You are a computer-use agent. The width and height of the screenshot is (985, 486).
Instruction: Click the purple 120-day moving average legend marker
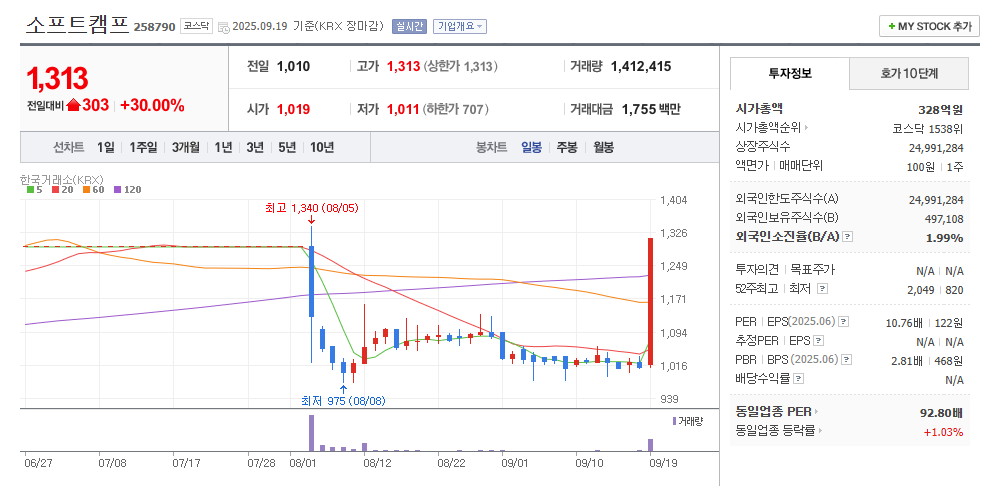pyautogui.click(x=117, y=189)
